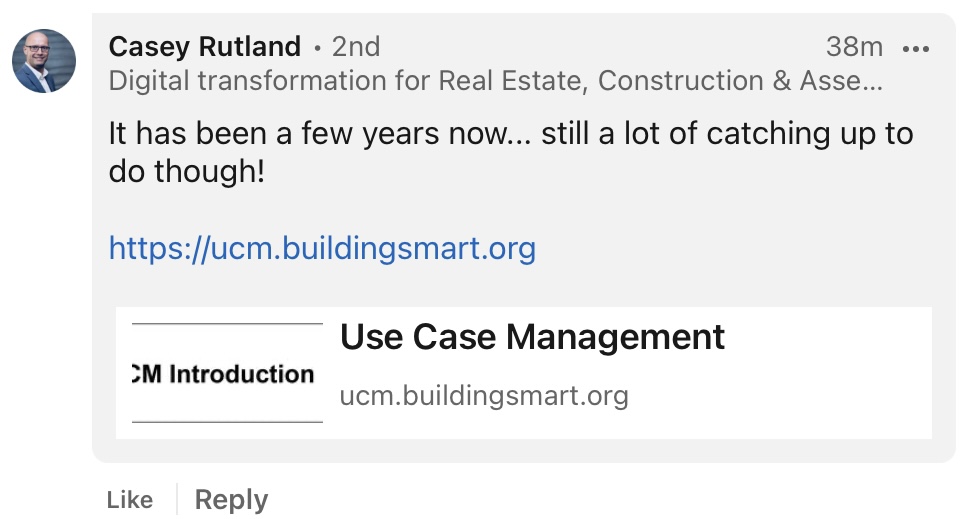
Task: Open the three-dot comment options menu
Action: 916,47
